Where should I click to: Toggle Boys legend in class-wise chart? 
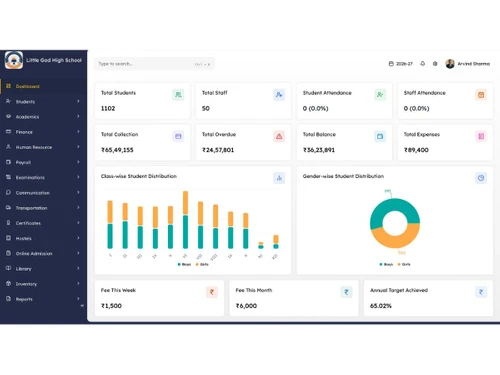click(184, 264)
